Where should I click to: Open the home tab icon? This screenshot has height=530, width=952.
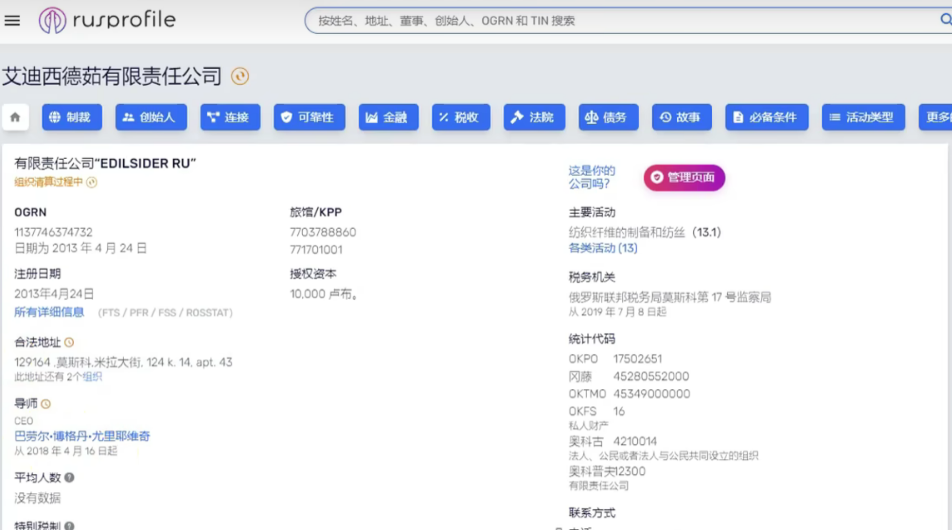point(15,117)
